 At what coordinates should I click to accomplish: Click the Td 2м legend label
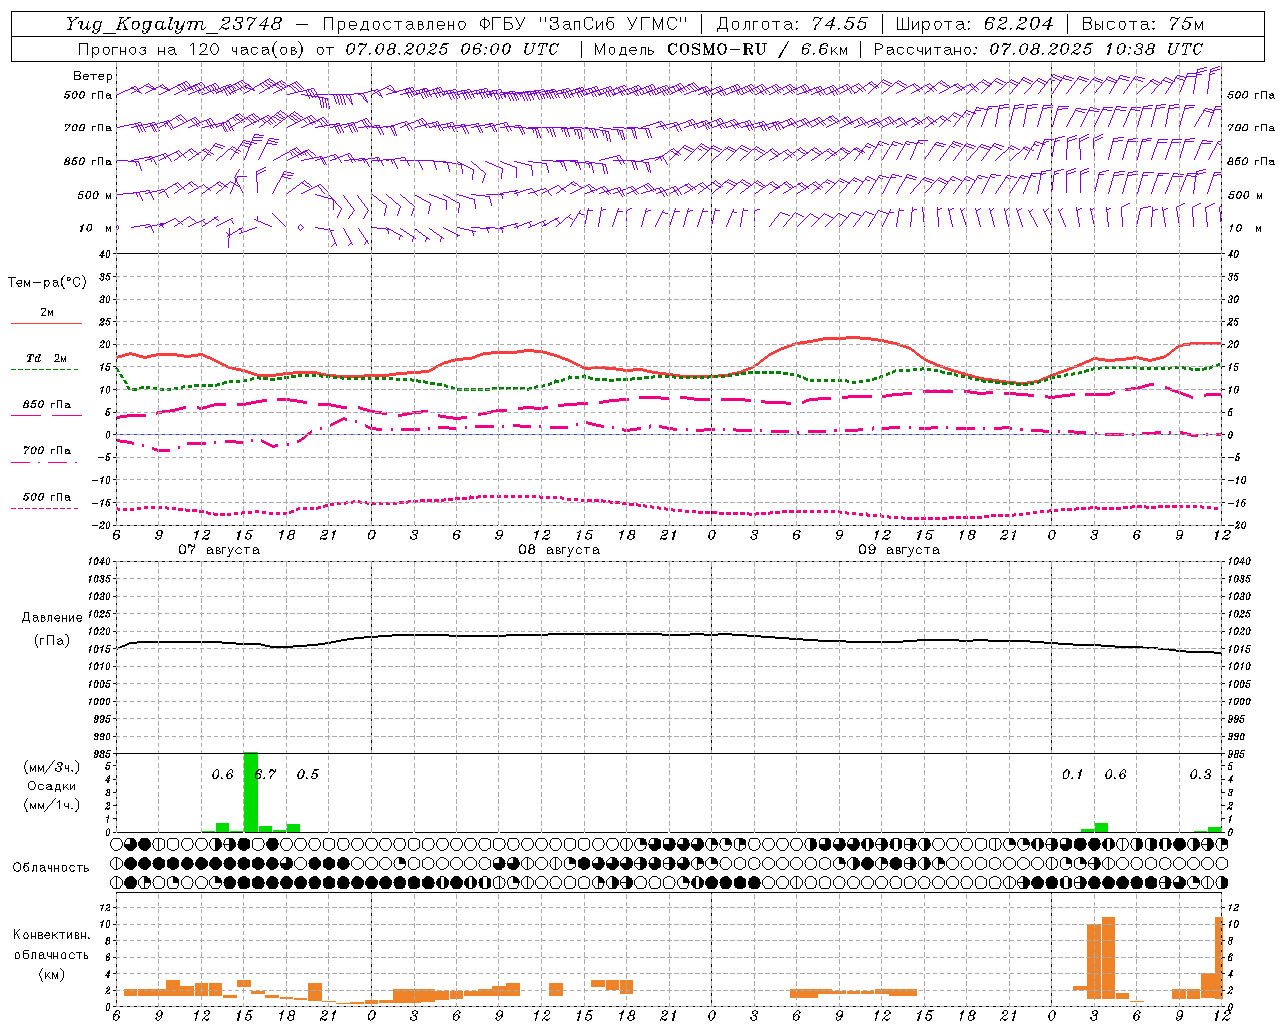(x=46, y=358)
